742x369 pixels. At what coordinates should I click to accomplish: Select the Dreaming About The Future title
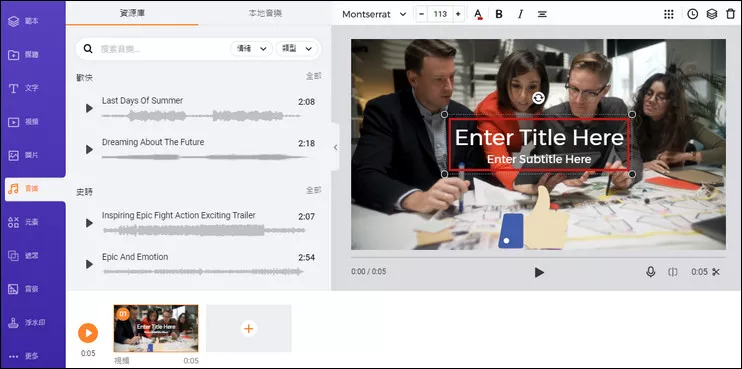(153, 142)
